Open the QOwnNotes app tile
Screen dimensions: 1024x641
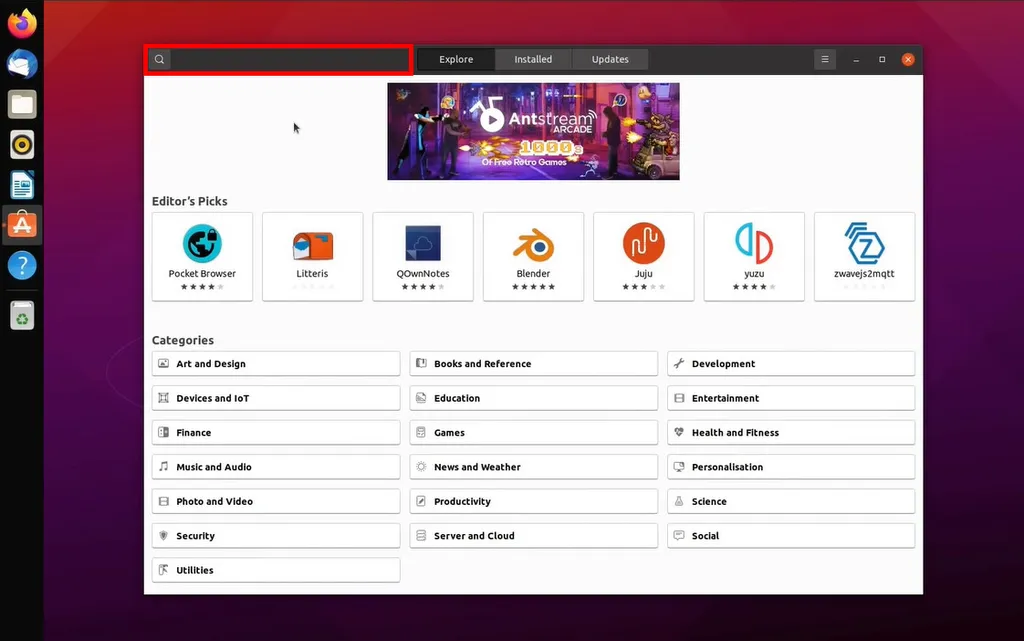coord(423,244)
